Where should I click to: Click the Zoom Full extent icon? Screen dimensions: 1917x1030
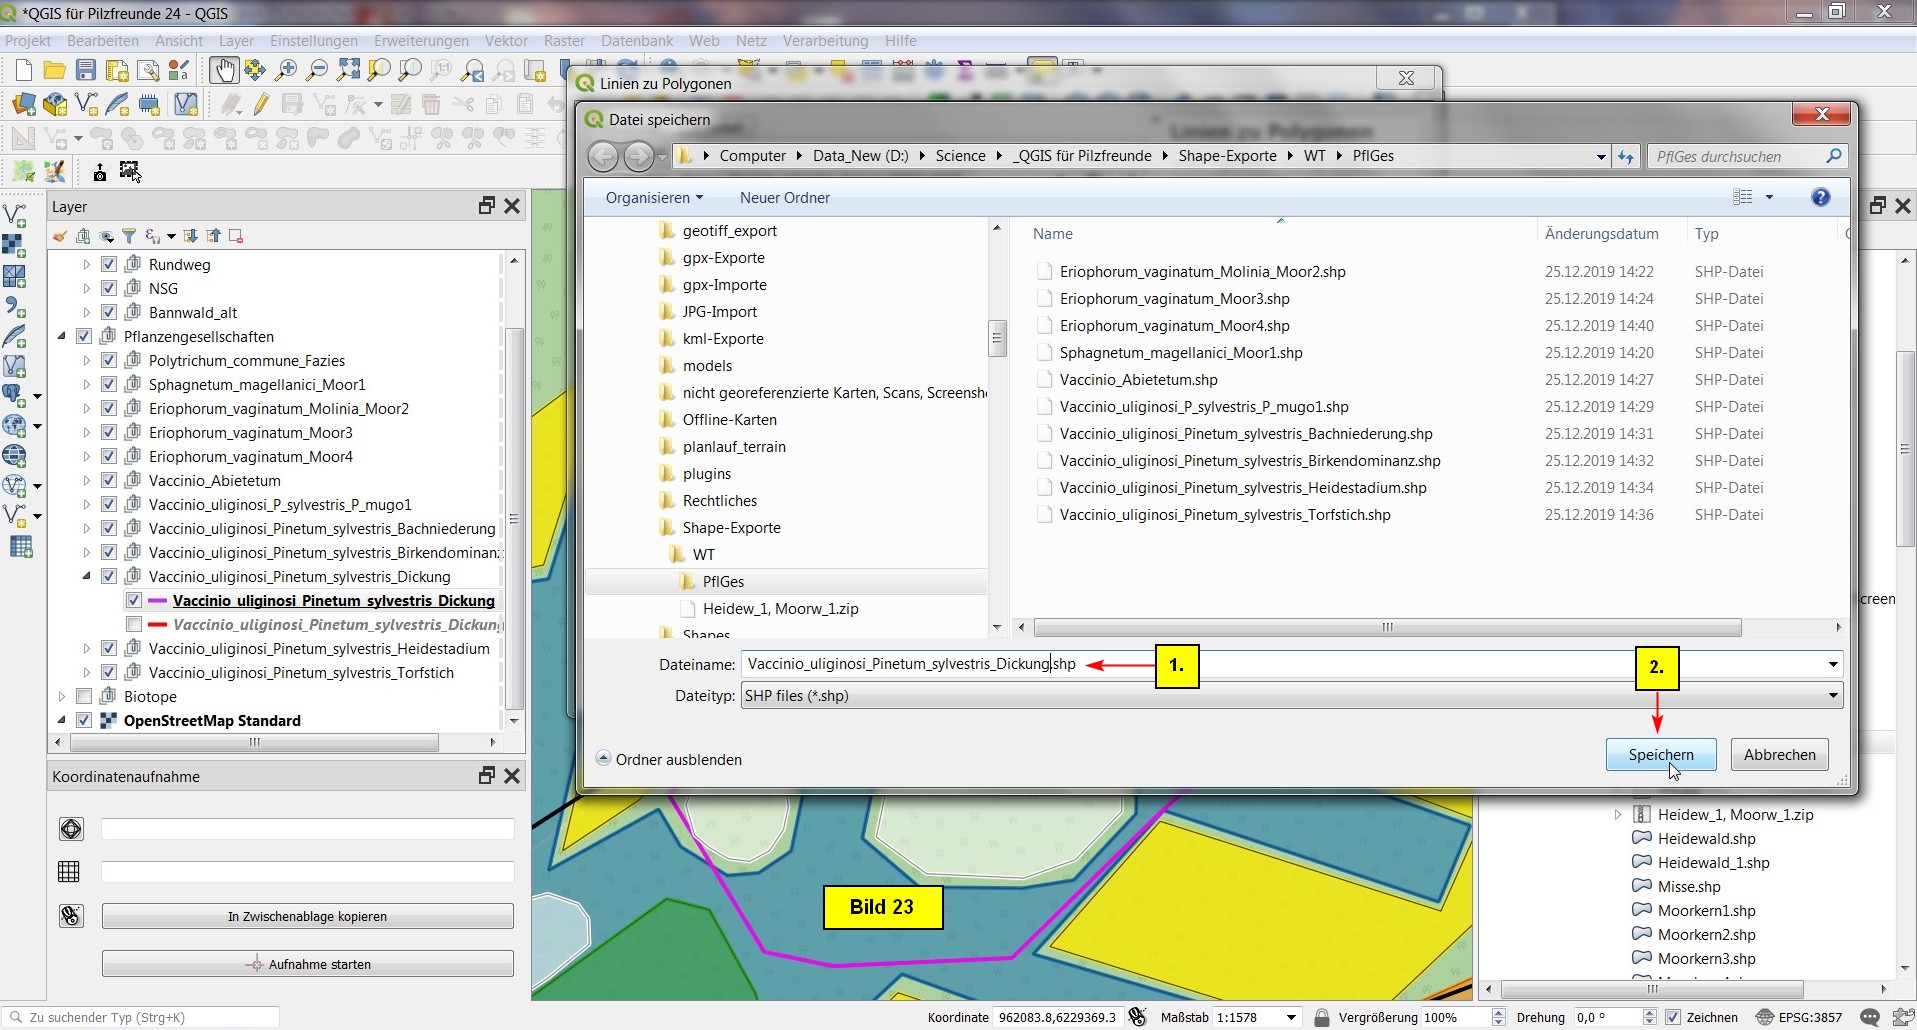(348, 70)
